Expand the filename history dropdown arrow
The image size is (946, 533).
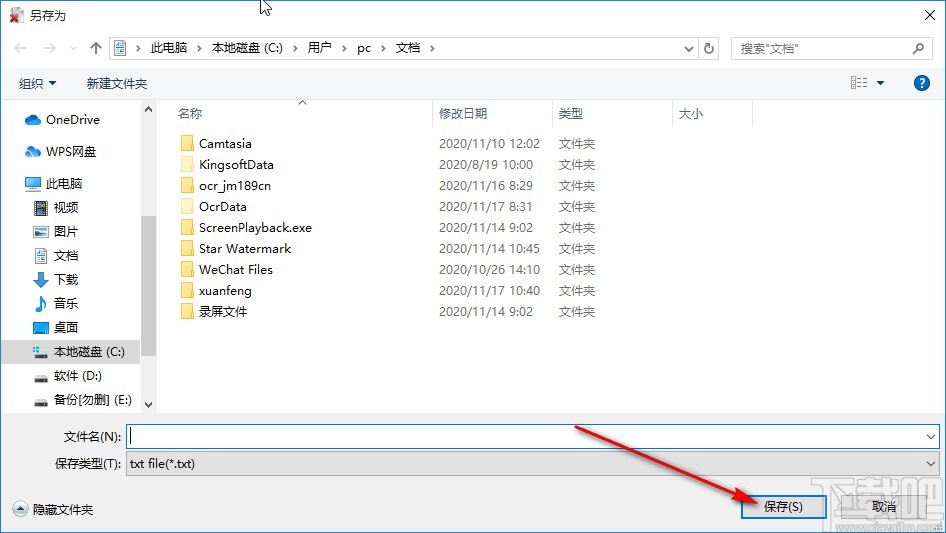[930, 436]
